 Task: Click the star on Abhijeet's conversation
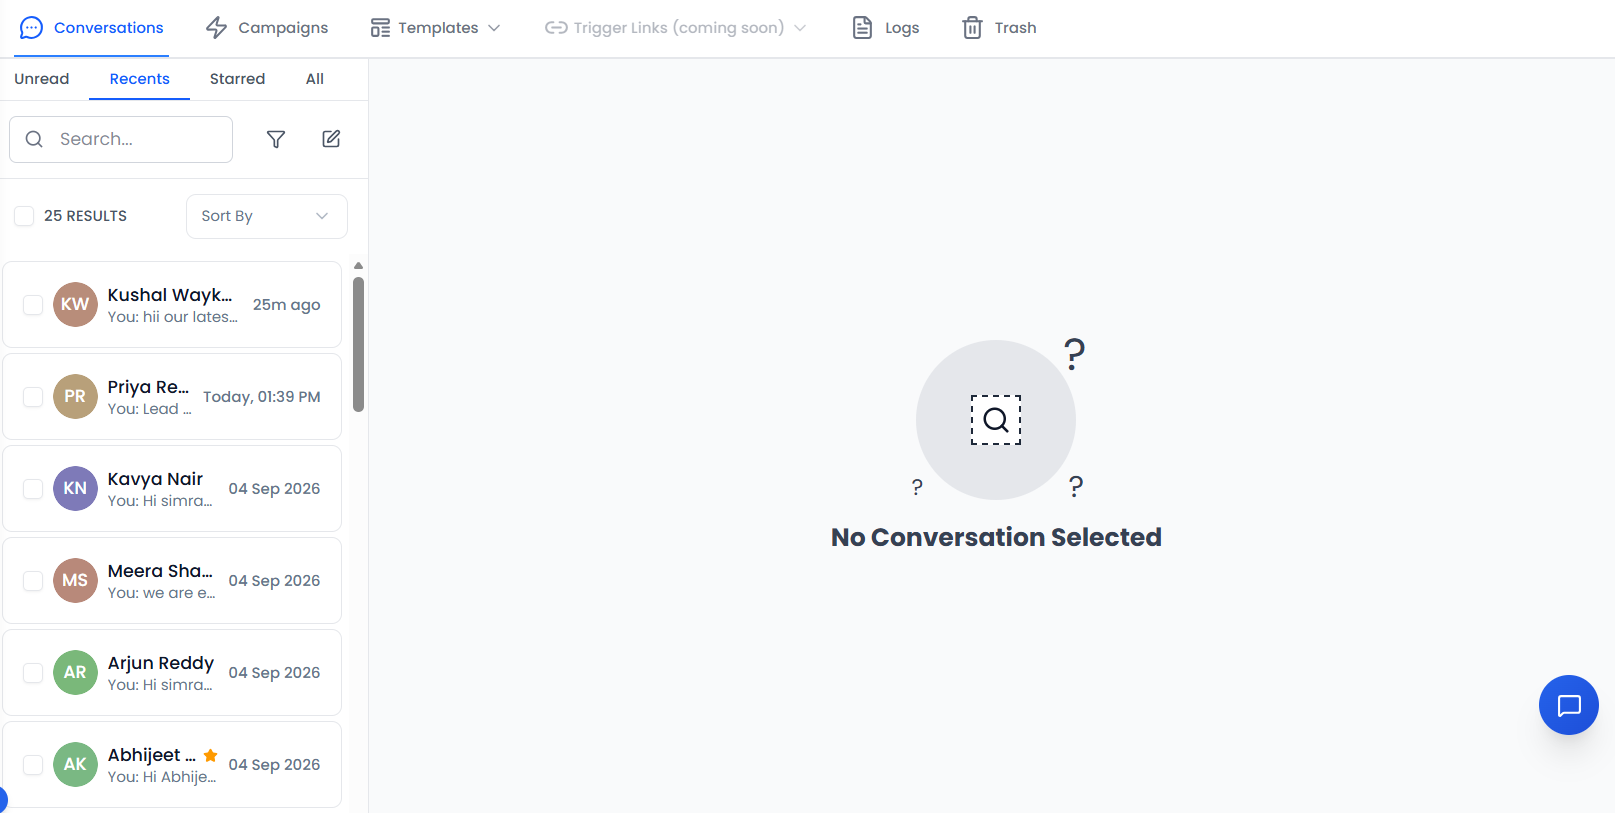point(210,755)
